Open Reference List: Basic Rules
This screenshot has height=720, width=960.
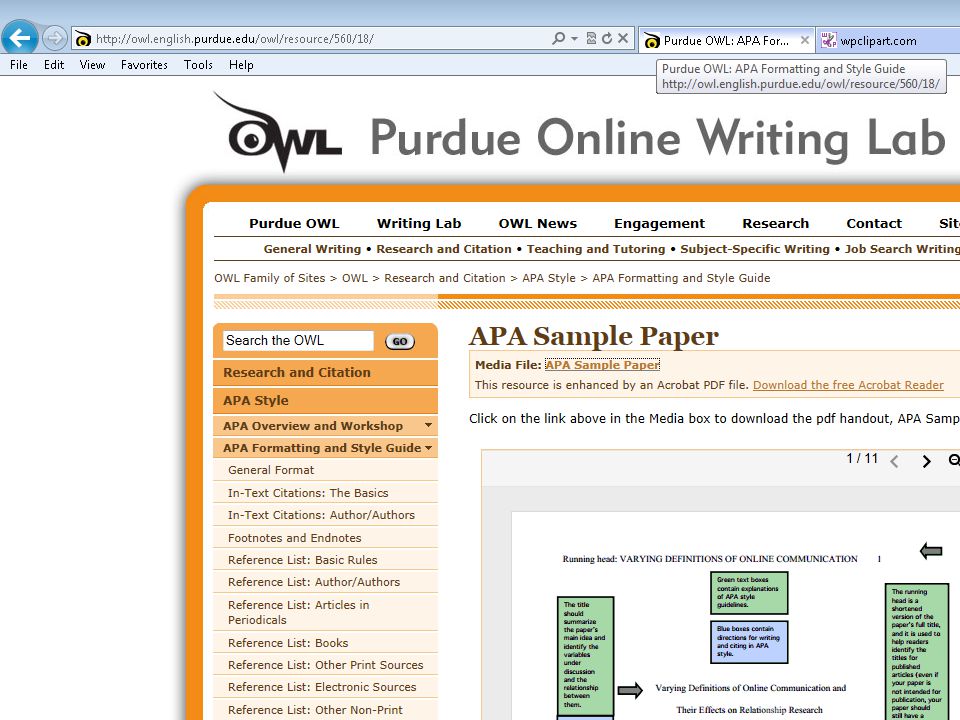325,560
